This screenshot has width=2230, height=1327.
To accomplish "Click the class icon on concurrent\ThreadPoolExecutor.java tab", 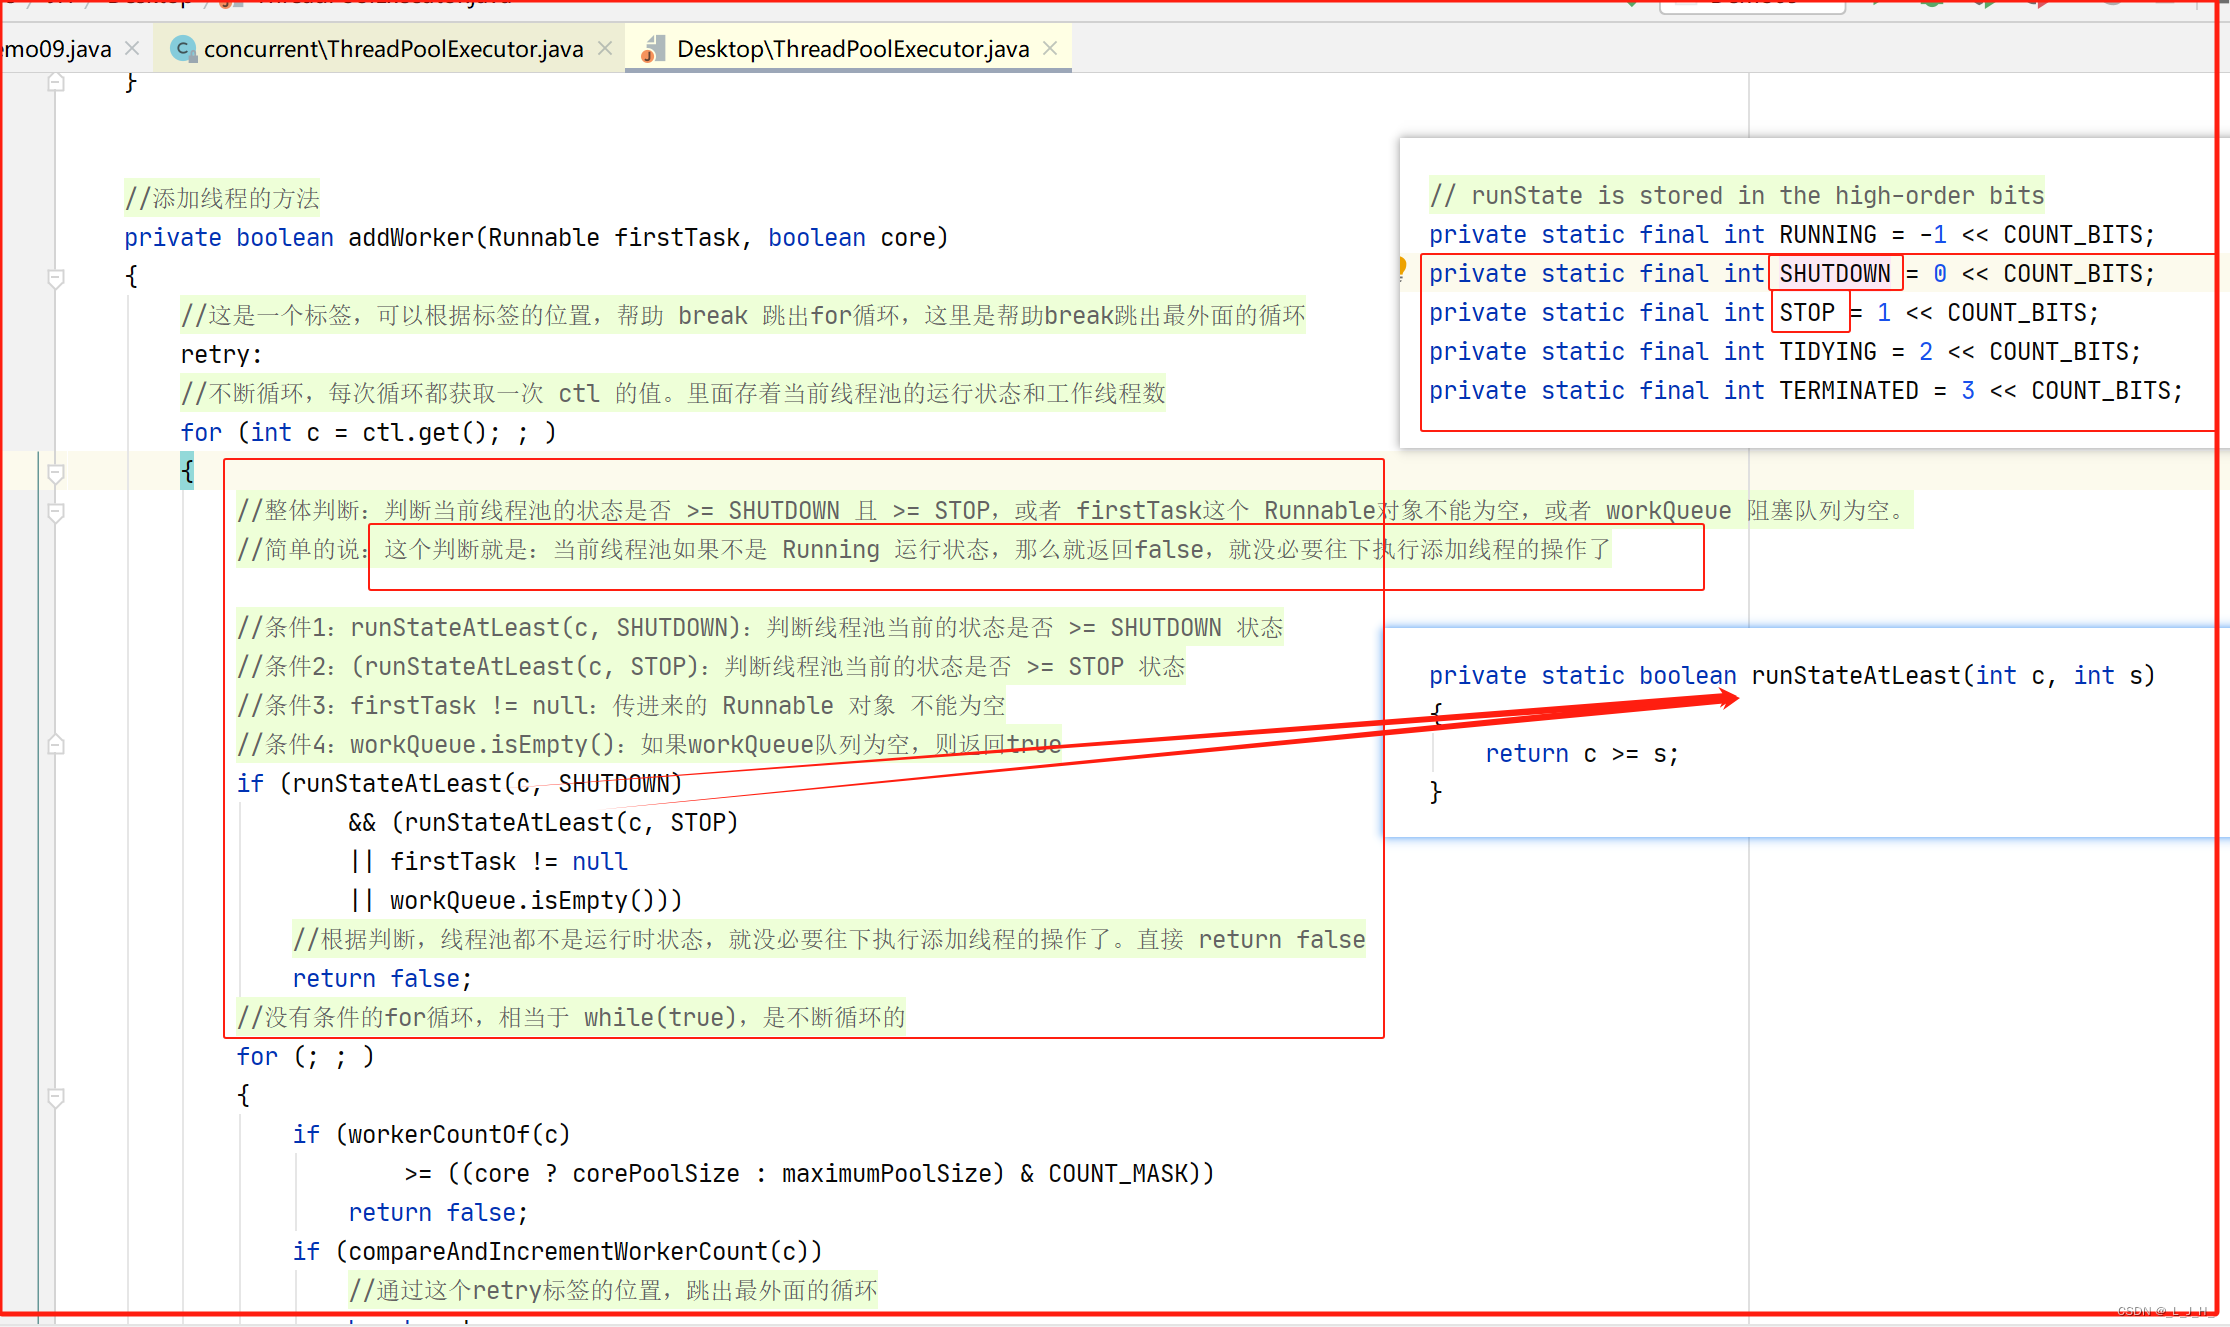I will coord(183,48).
